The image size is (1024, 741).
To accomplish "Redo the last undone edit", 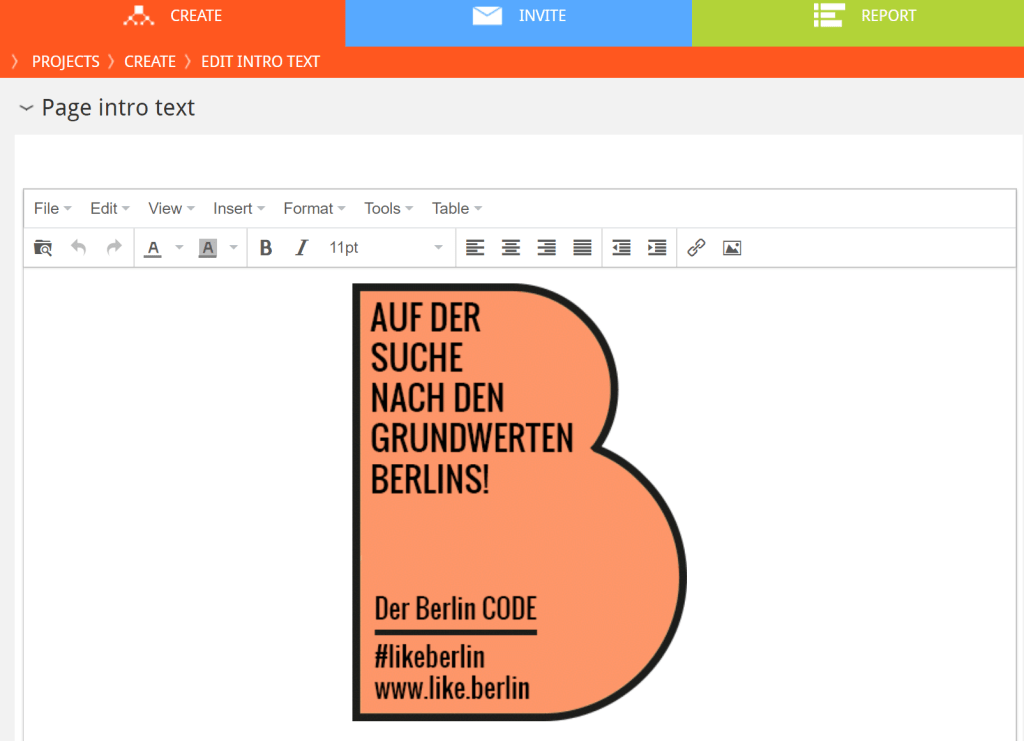I will pyautogui.click(x=114, y=248).
